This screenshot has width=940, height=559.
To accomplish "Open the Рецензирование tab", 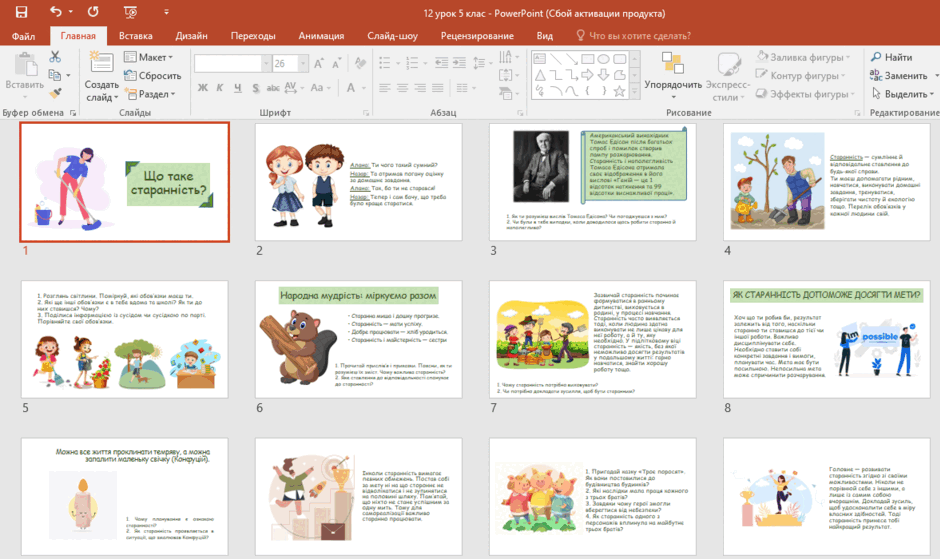I will [x=477, y=36].
